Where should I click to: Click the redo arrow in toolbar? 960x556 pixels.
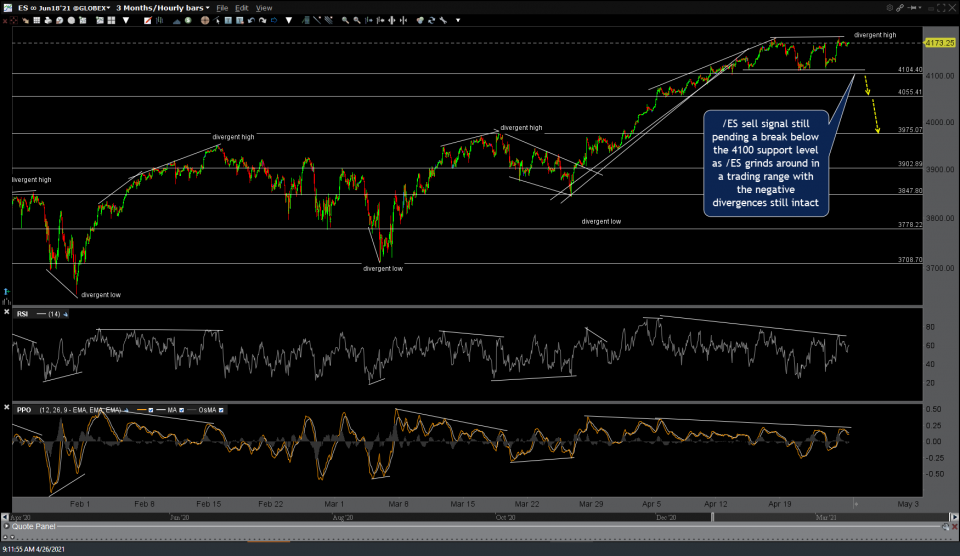point(263,20)
